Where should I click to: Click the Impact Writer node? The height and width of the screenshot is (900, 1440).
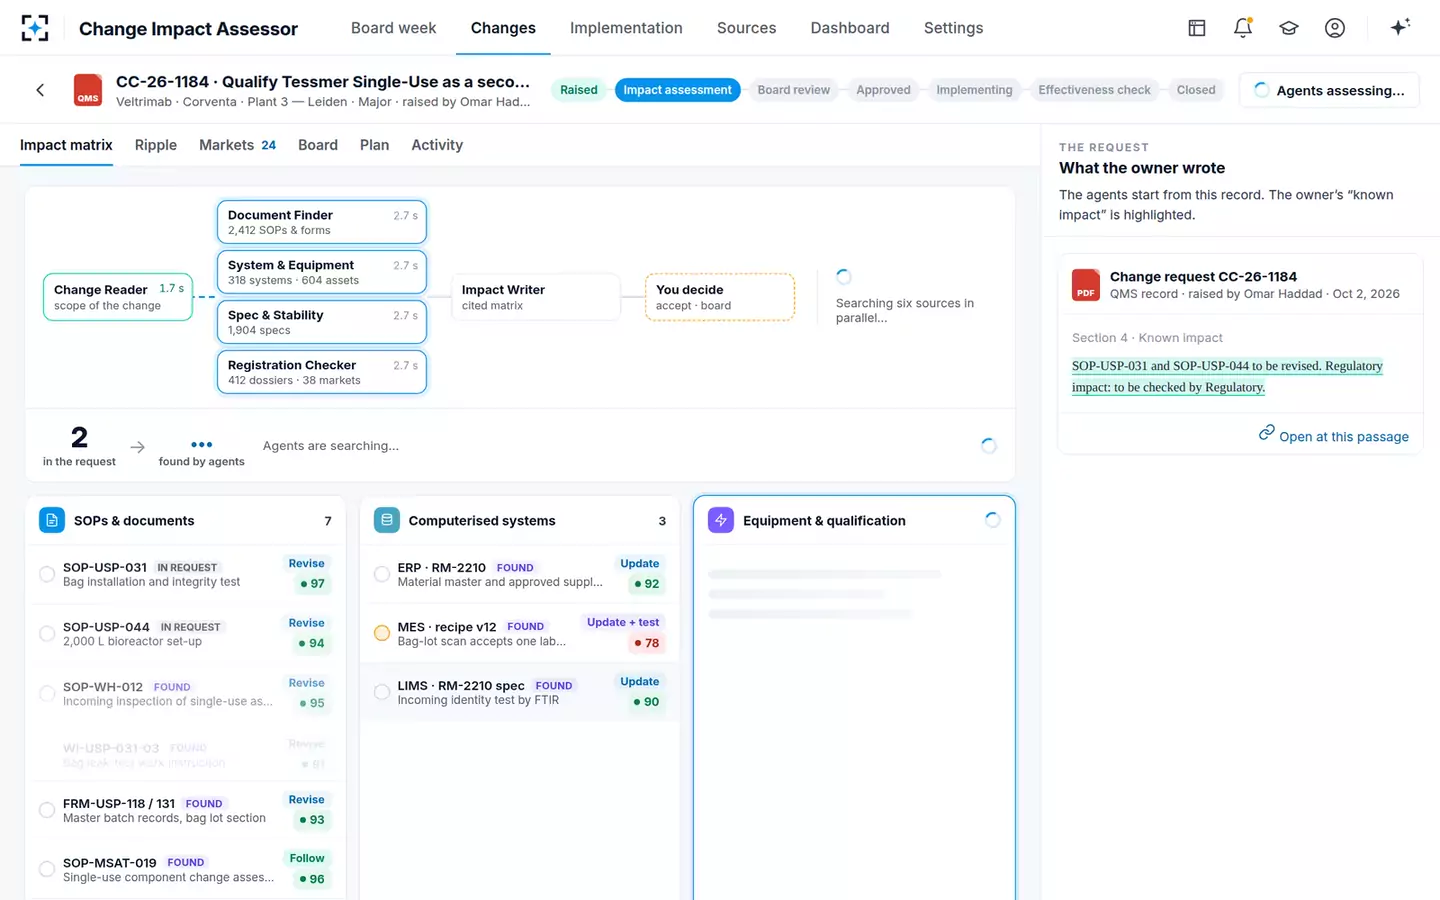536,297
